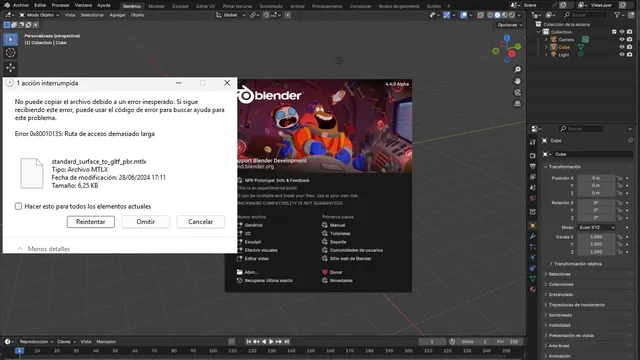Click Omitir button in error dialog

point(146,222)
